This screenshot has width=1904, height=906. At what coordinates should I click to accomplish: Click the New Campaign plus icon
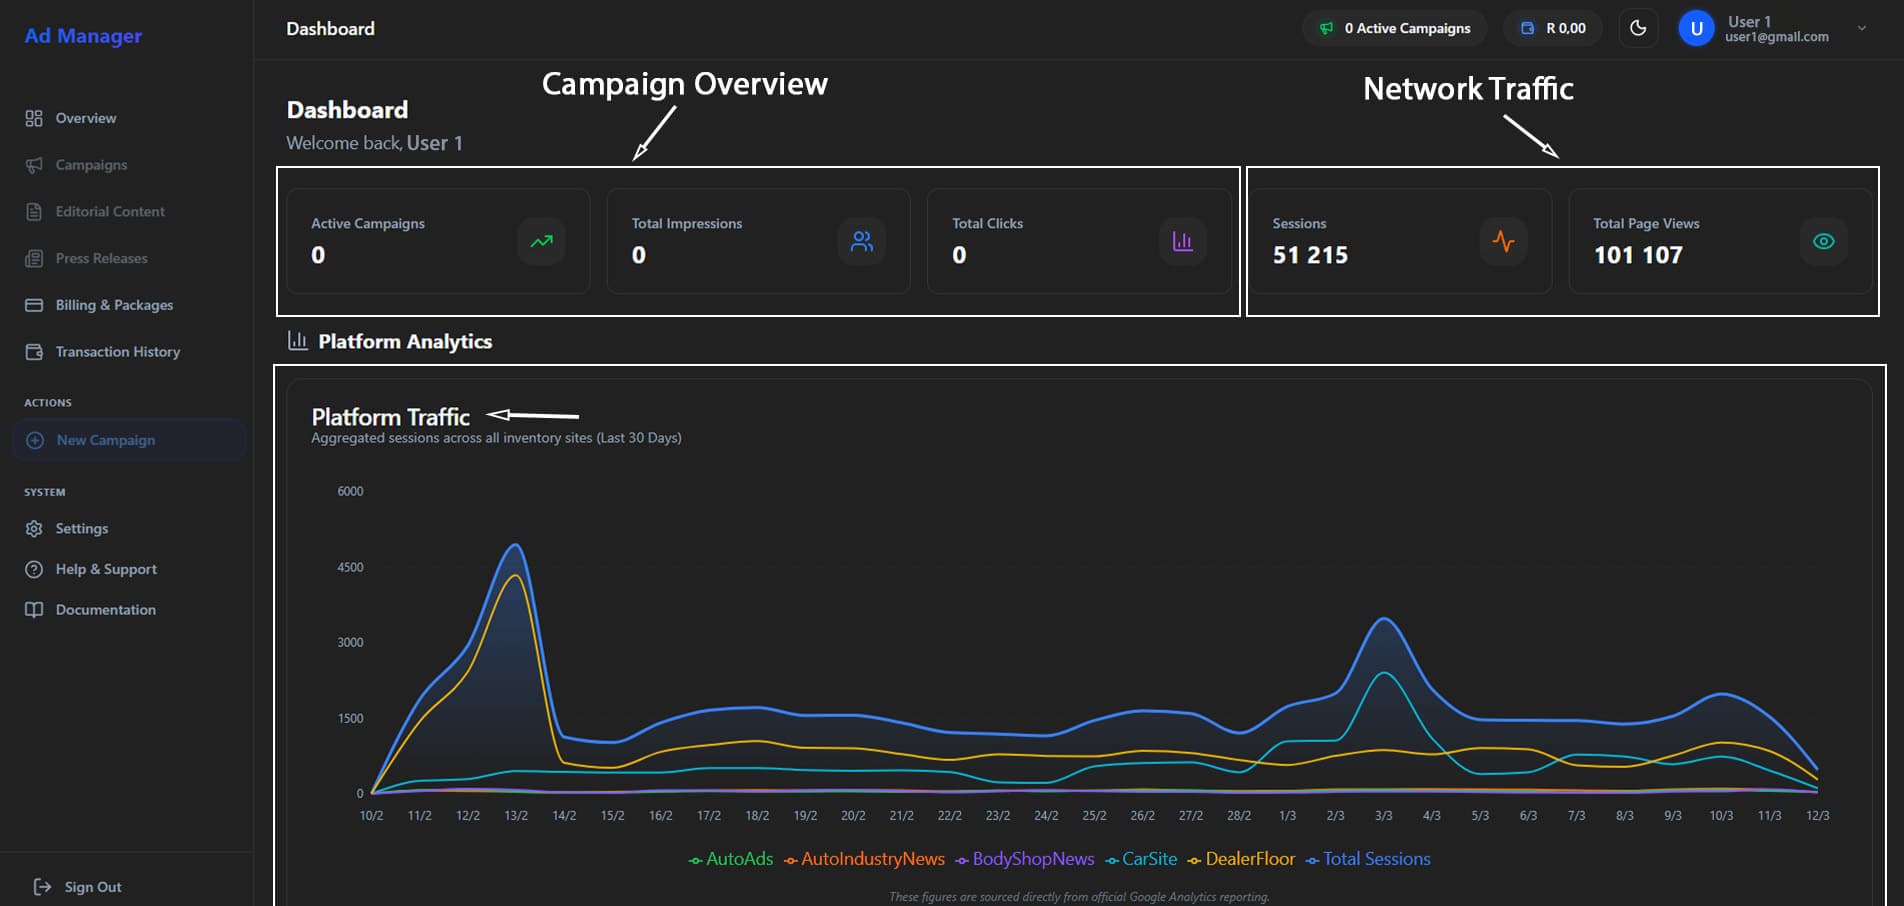(x=35, y=440)
